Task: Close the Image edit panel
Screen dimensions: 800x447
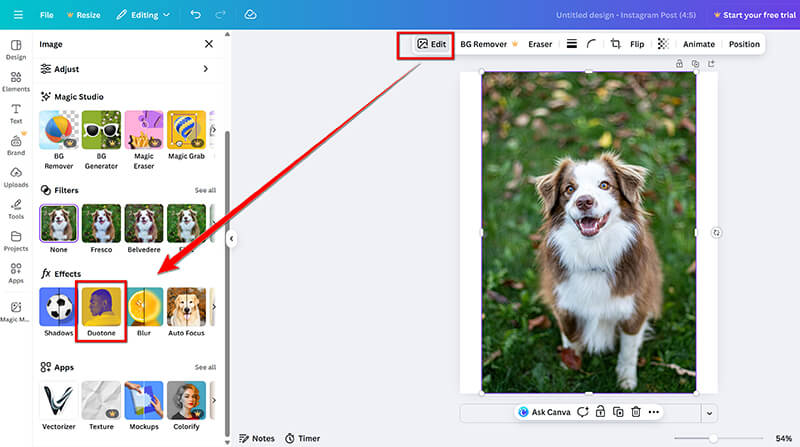Action: point(208,44)
